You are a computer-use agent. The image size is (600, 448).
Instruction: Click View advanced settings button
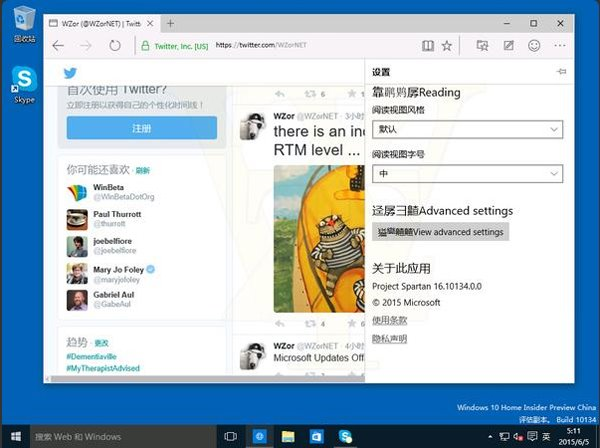440,232
